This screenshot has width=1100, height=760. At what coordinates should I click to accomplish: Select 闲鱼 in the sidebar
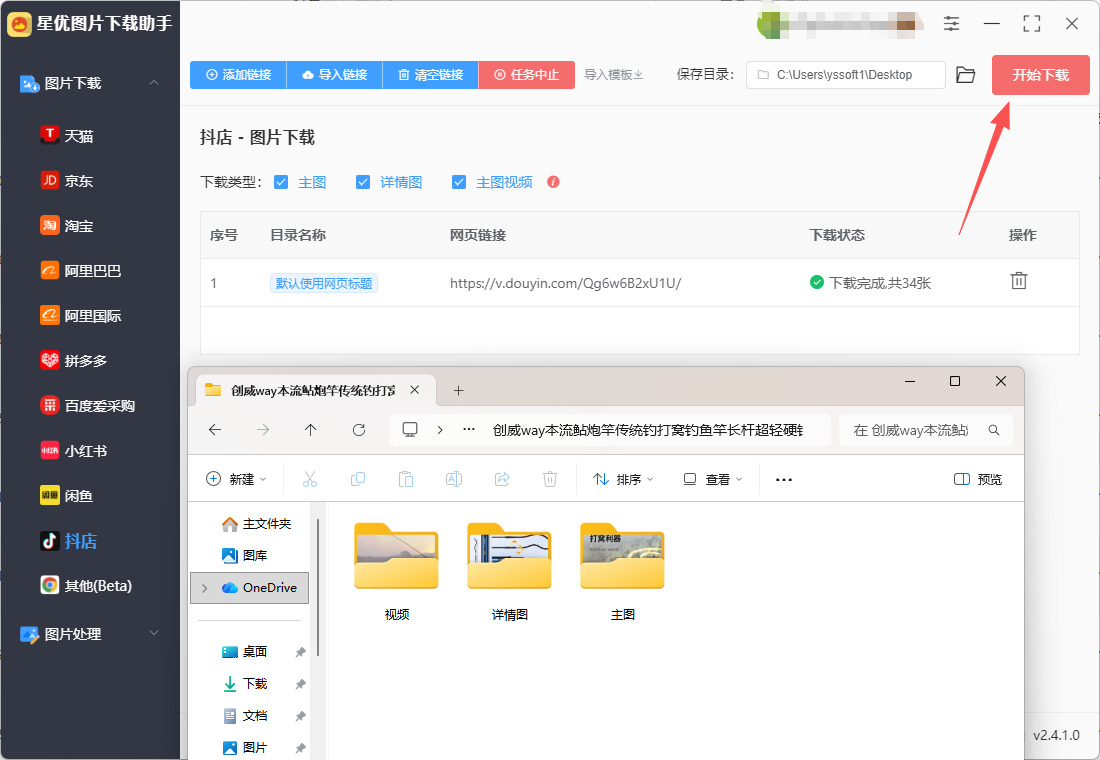tap(67, 495)
